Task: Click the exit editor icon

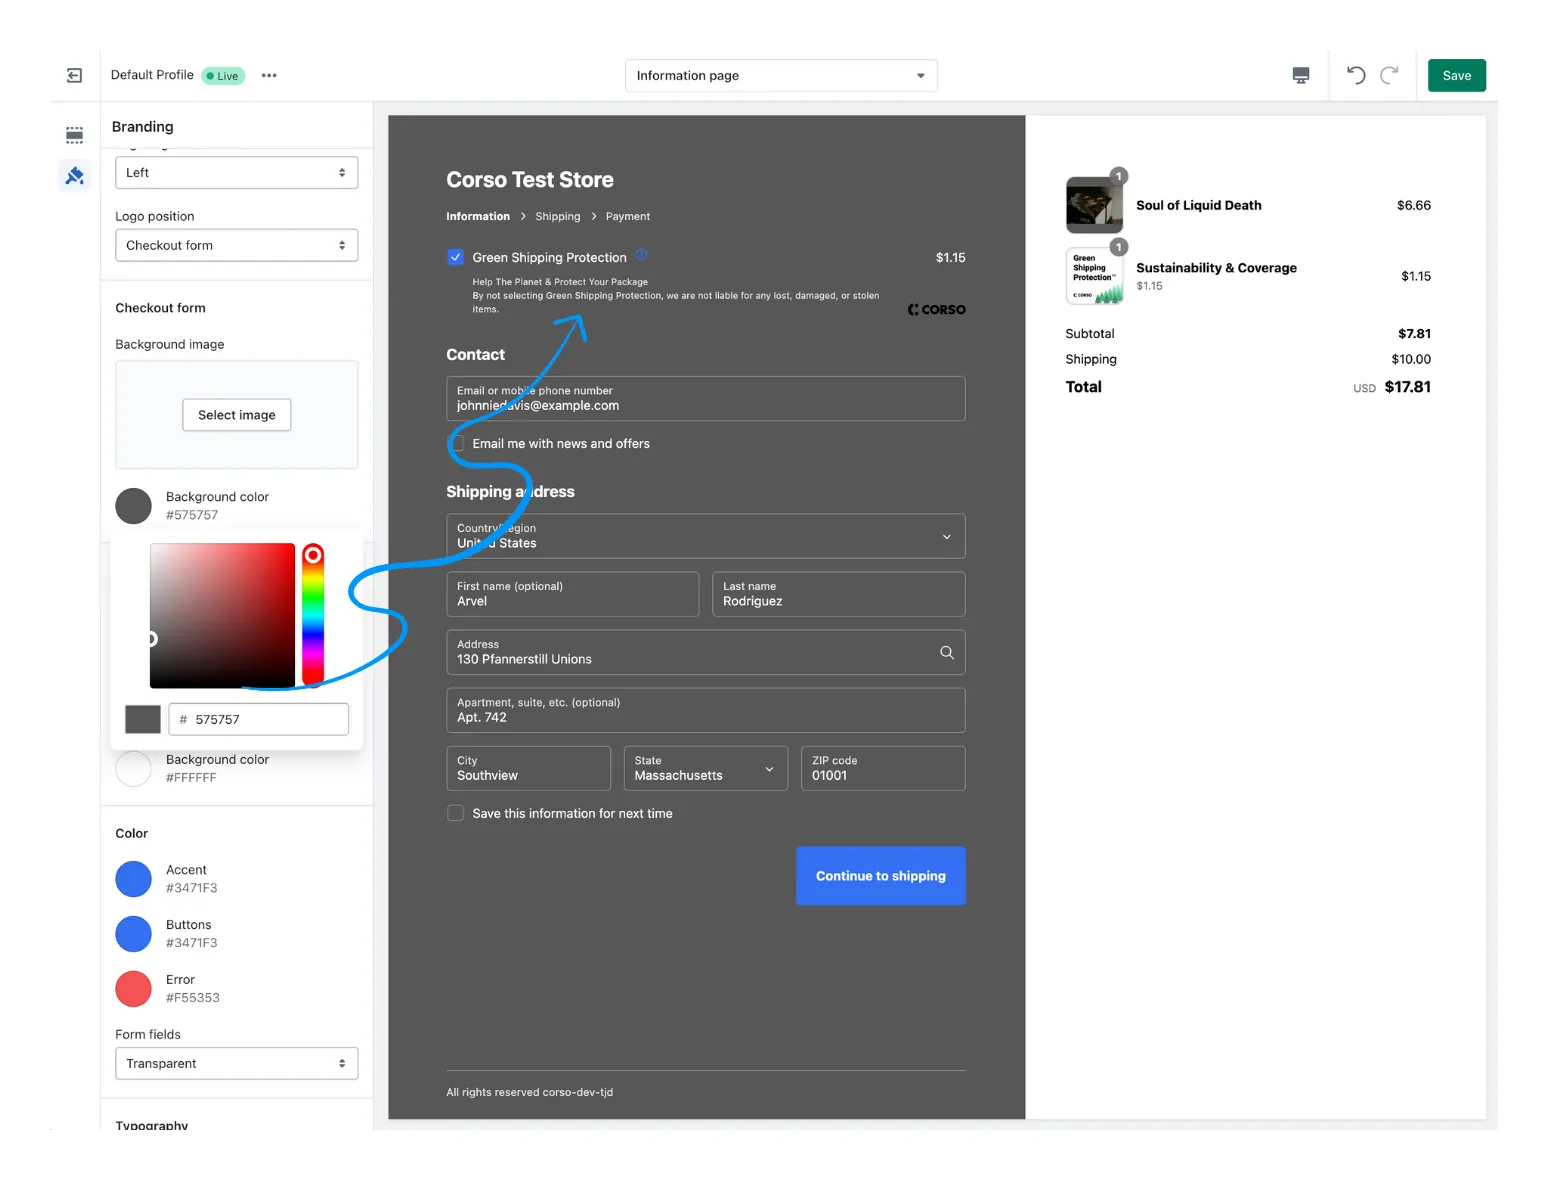Action: pos(74,76)
